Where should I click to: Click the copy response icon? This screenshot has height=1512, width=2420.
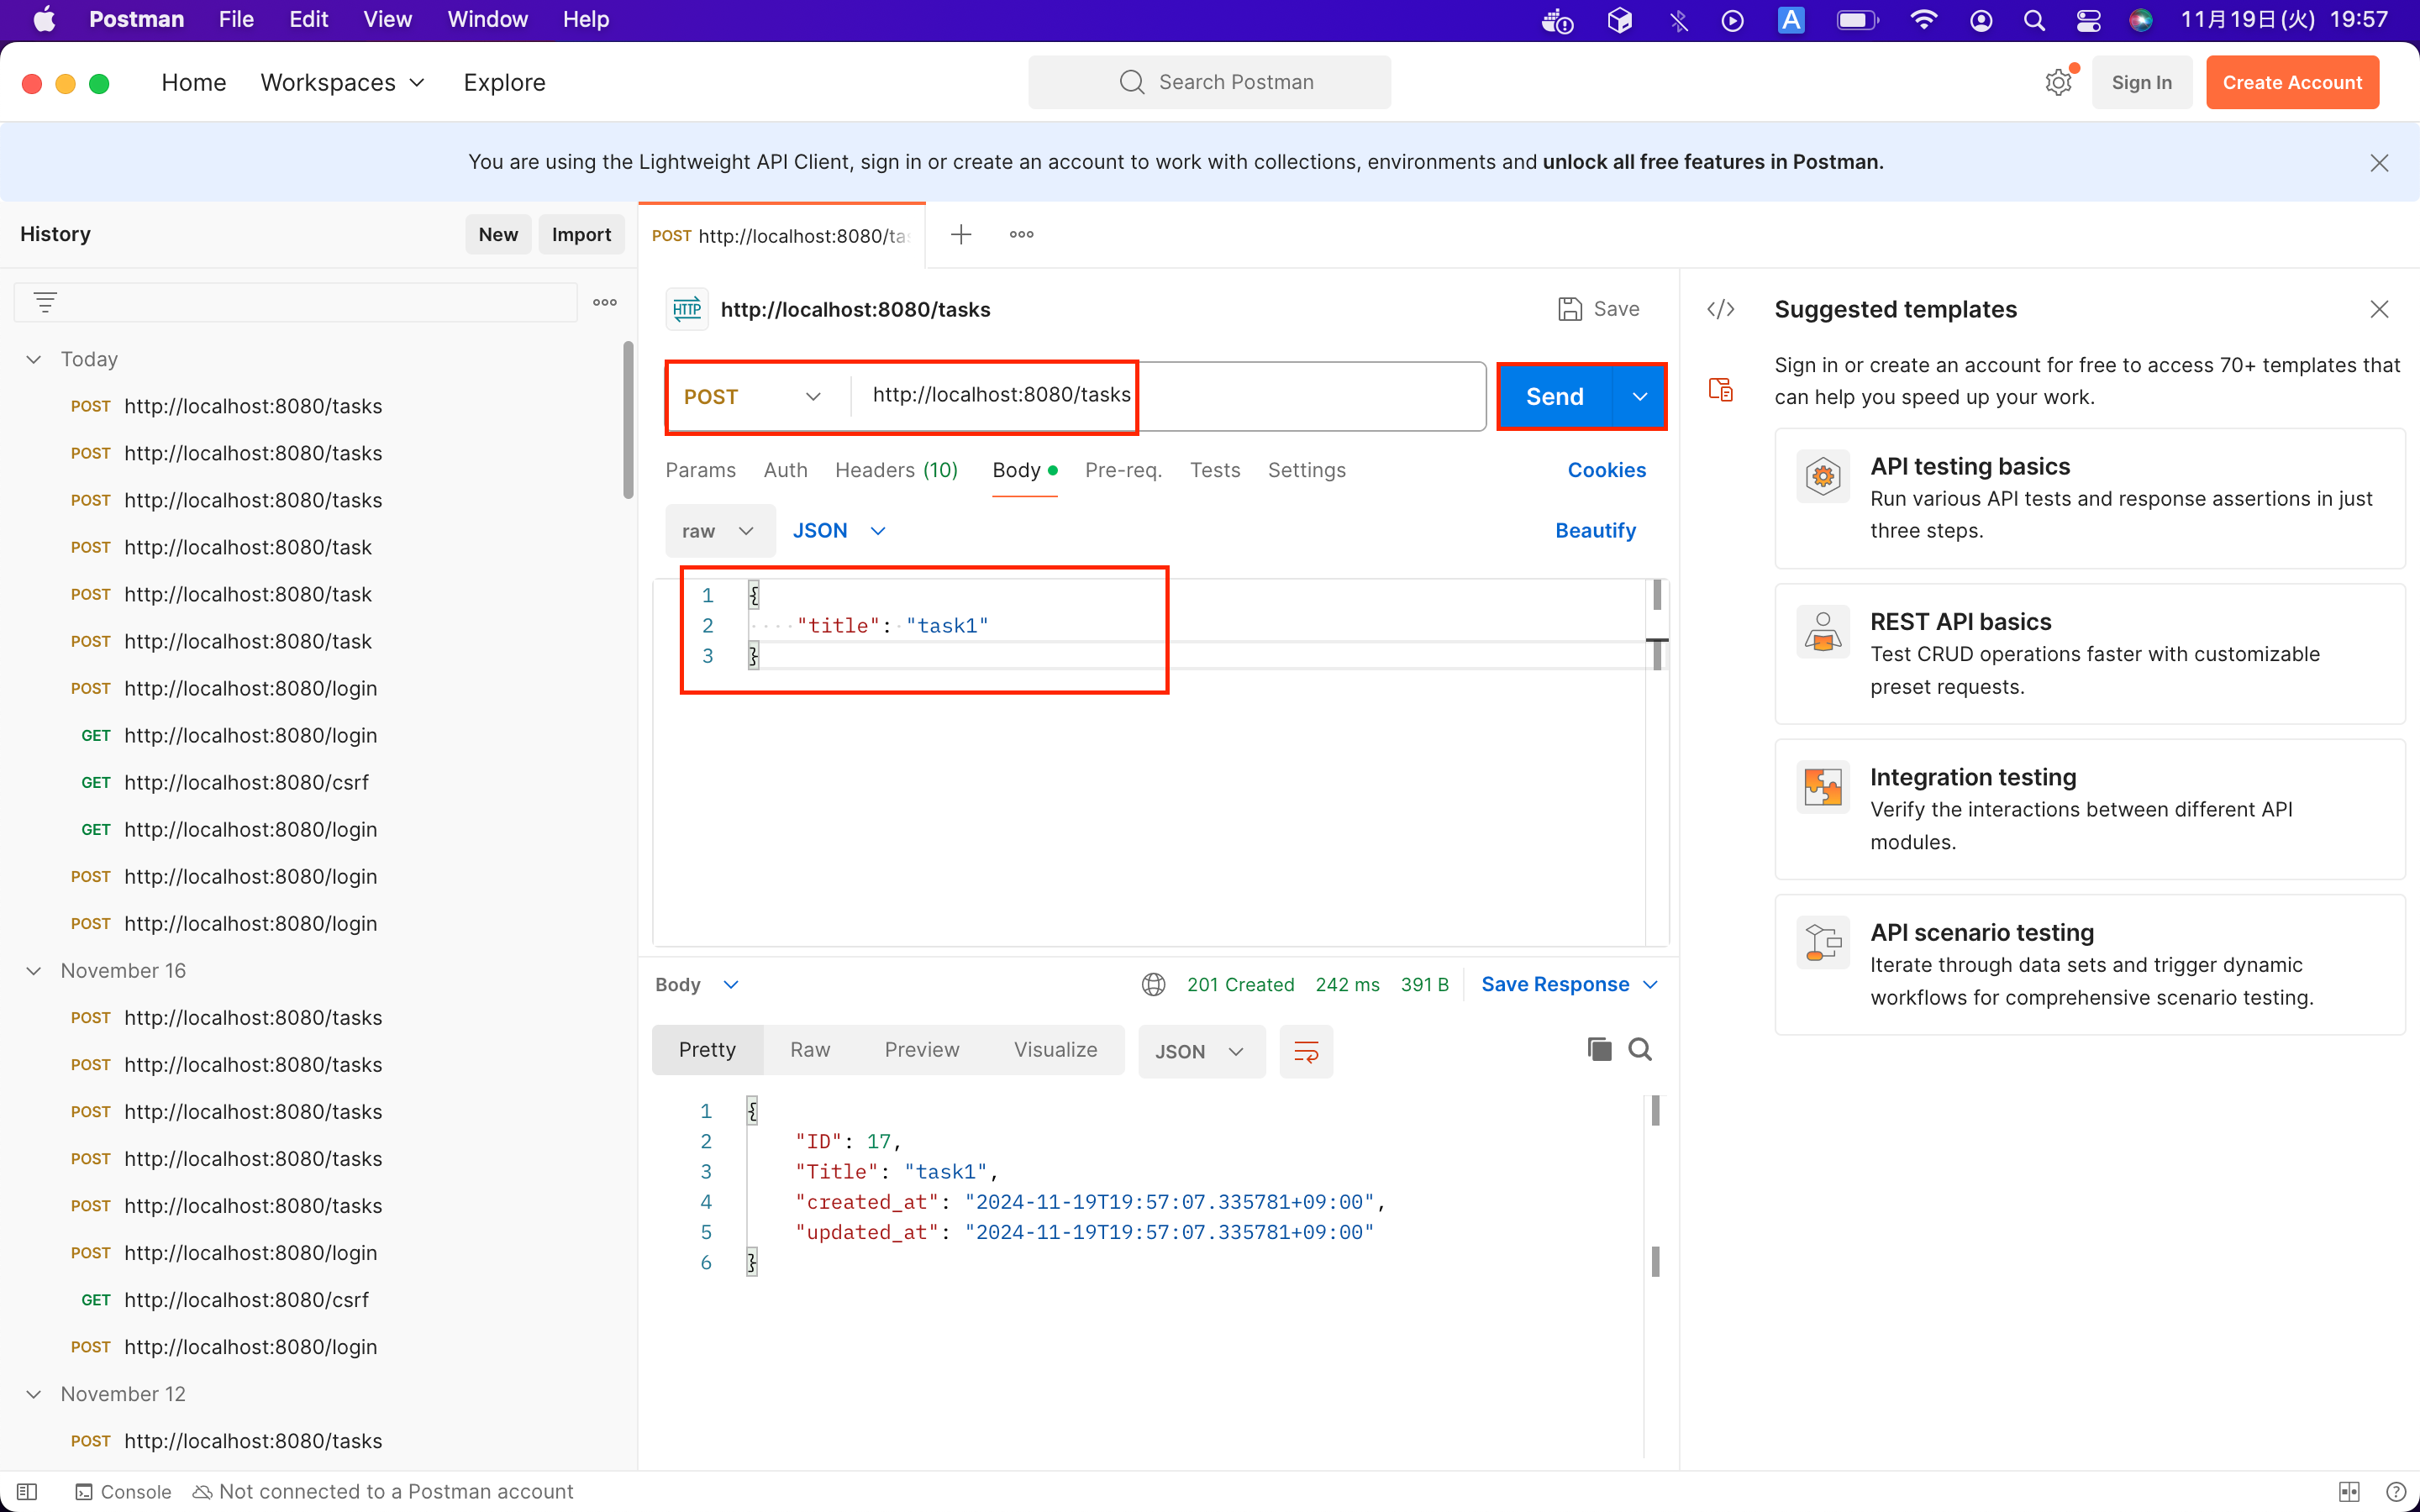pyautogui.click(x=1599, y=1049)
